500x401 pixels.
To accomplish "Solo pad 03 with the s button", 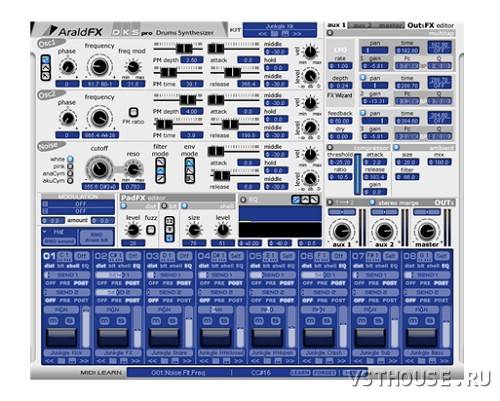I will click(x=172, y=321).
